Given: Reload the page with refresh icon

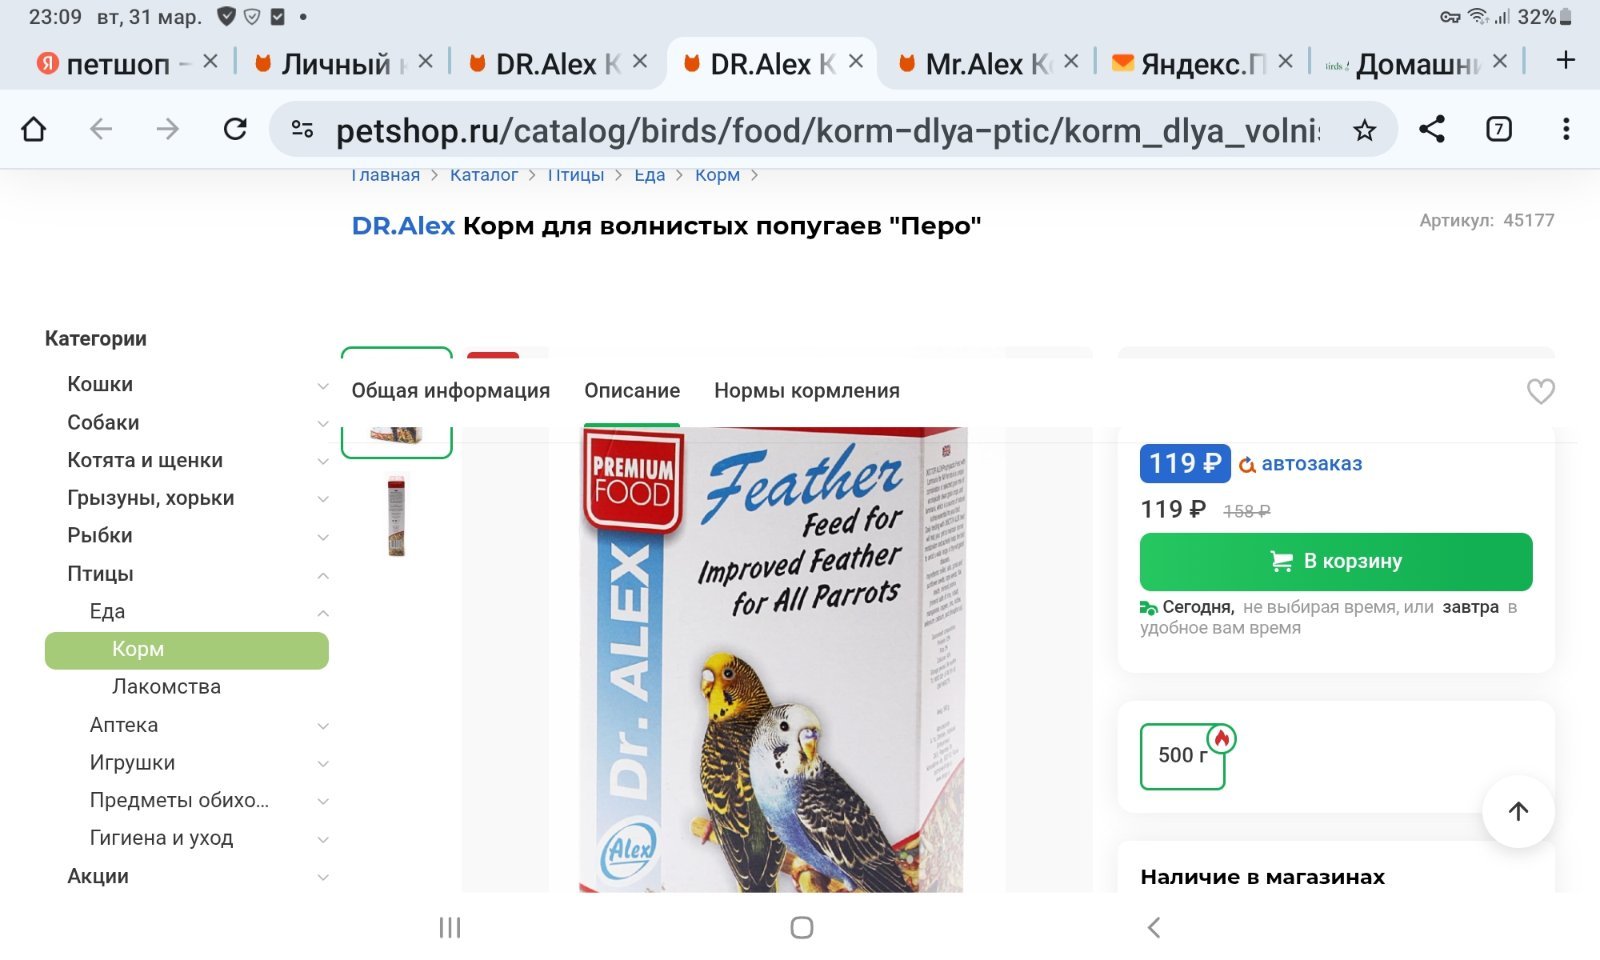Looking at the screenshot, I should click(x=235, y=129).
